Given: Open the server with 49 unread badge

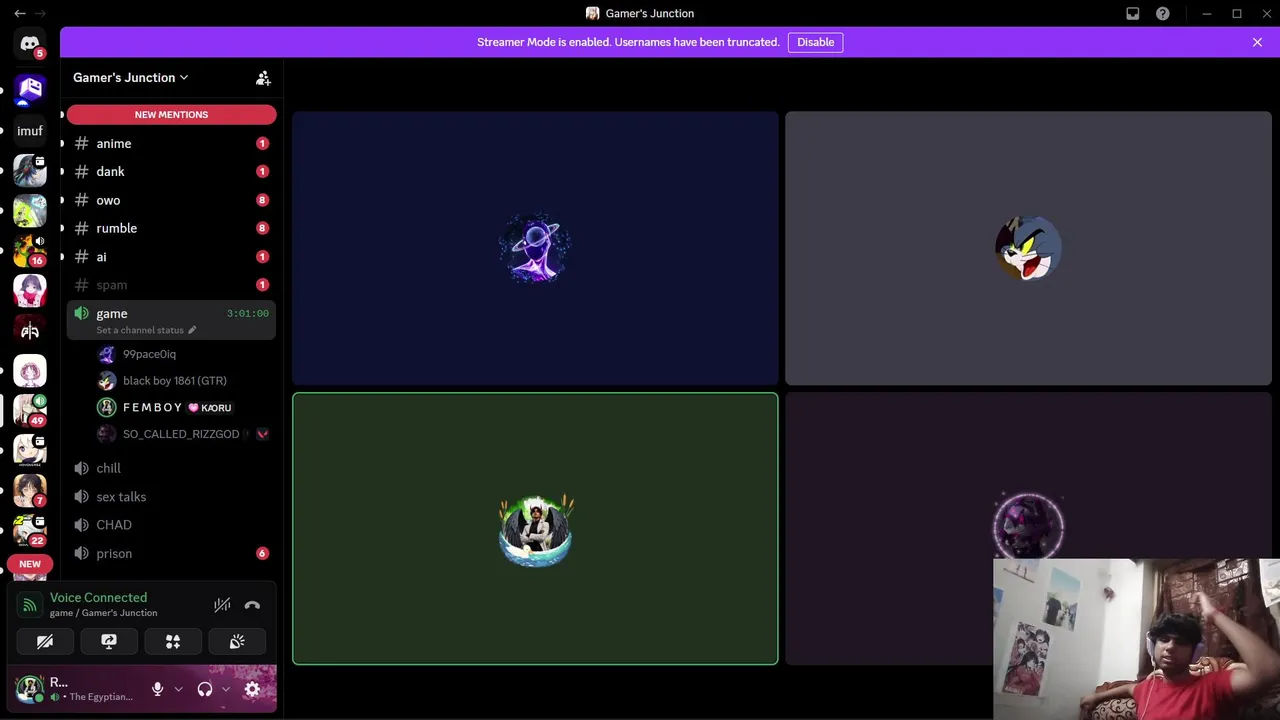Looking at the screenshot, I should 30,410.
